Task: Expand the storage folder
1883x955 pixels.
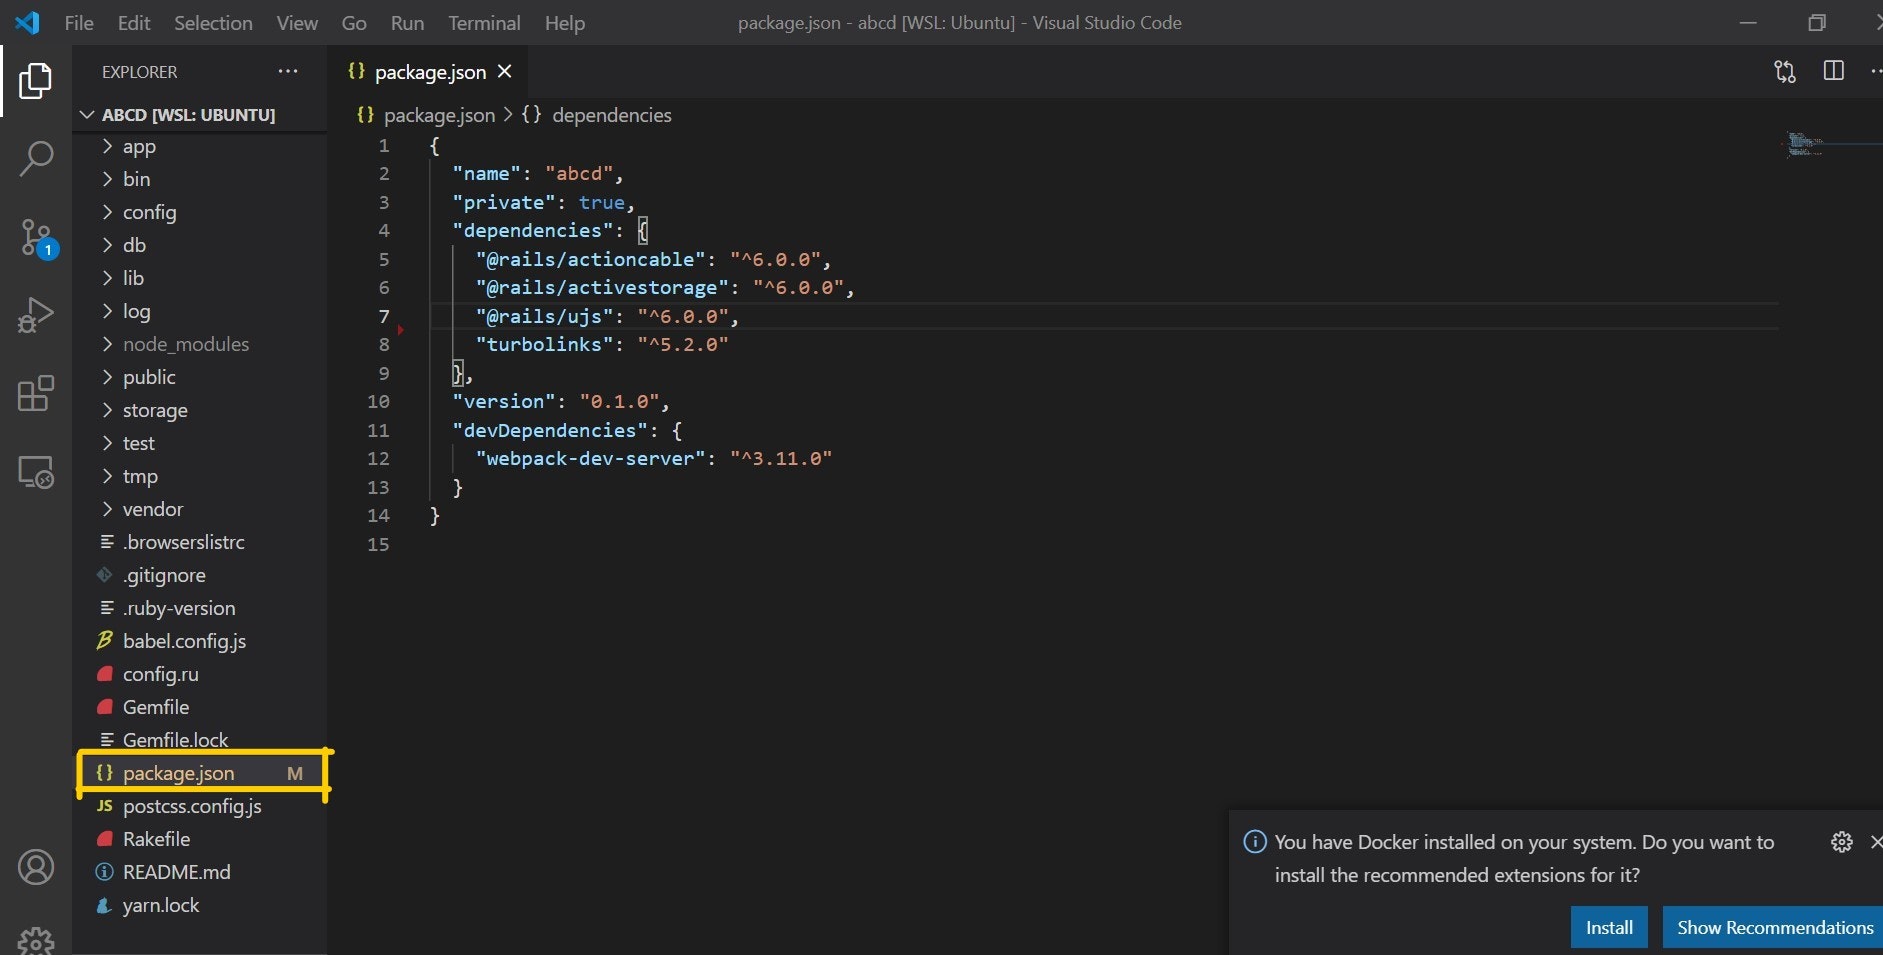Action: click(200, 410)
